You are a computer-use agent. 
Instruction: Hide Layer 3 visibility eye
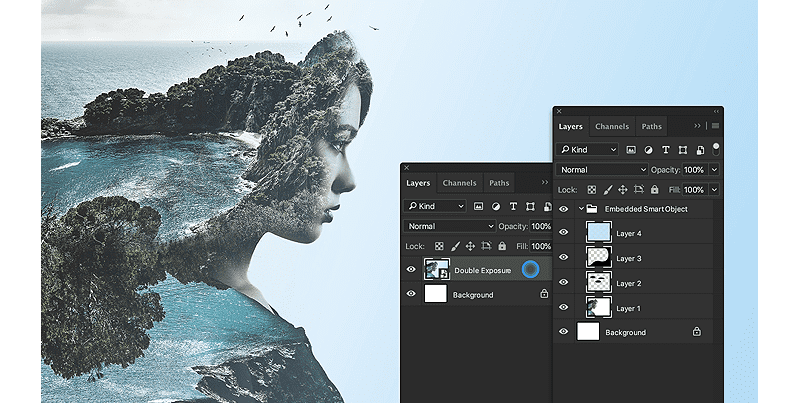(563, 257)
